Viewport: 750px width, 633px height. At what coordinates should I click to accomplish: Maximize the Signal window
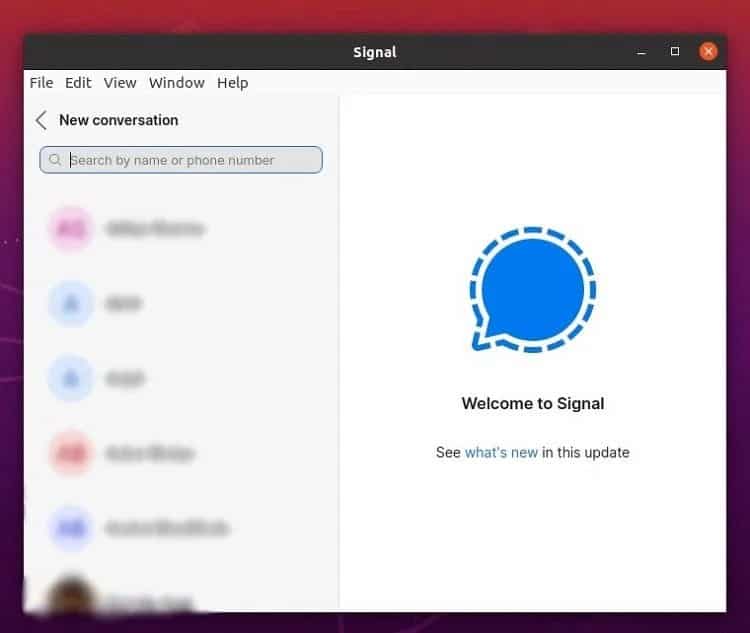(675, 51)
